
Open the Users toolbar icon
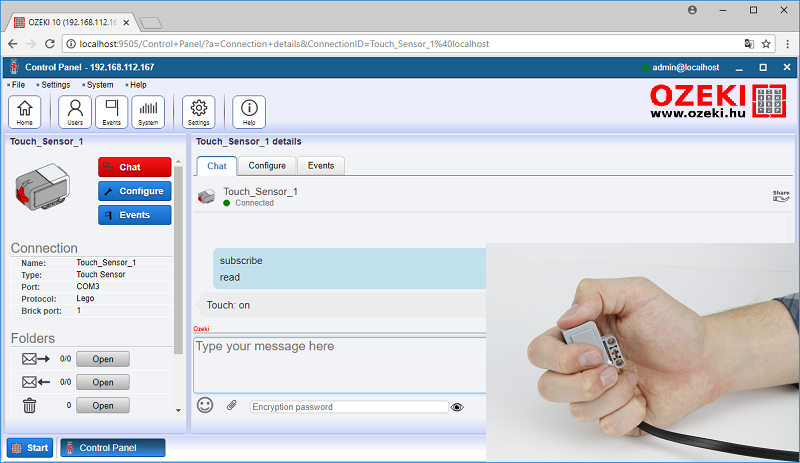[75, 111]
